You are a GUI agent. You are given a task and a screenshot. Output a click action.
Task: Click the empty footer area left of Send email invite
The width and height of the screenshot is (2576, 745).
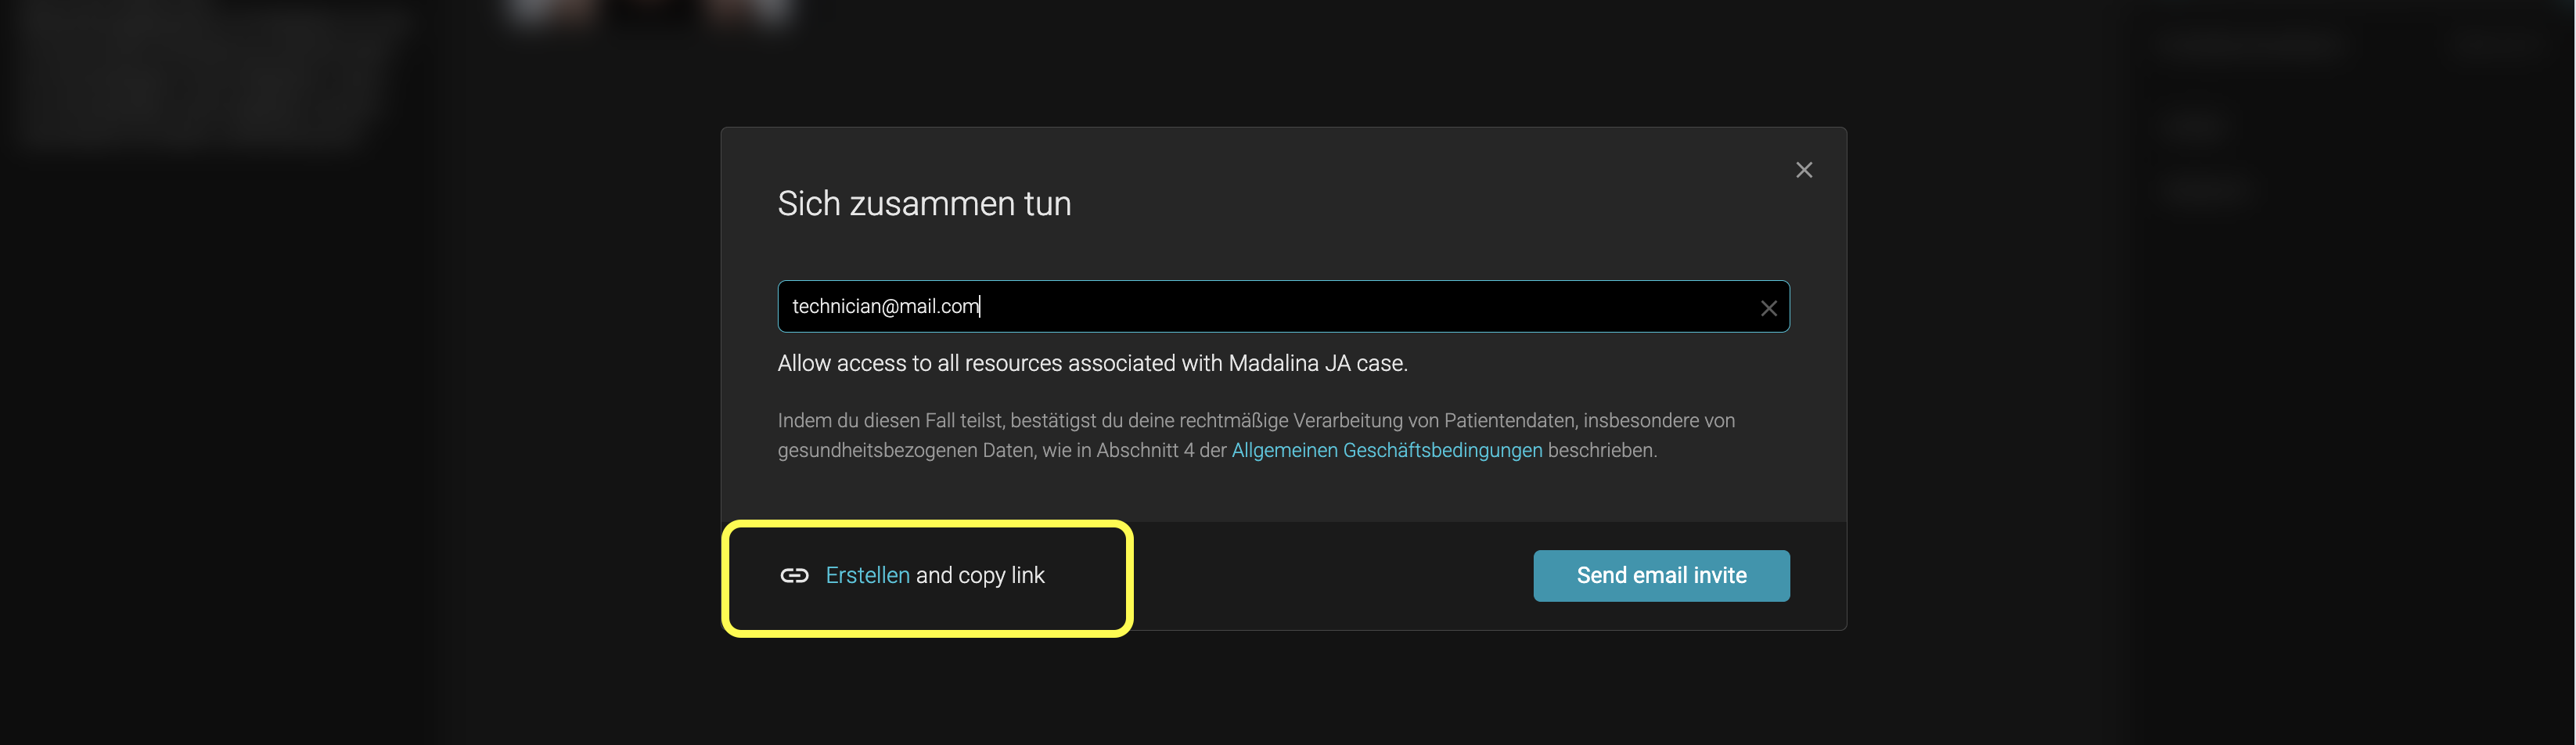(x=1330, y=575)
